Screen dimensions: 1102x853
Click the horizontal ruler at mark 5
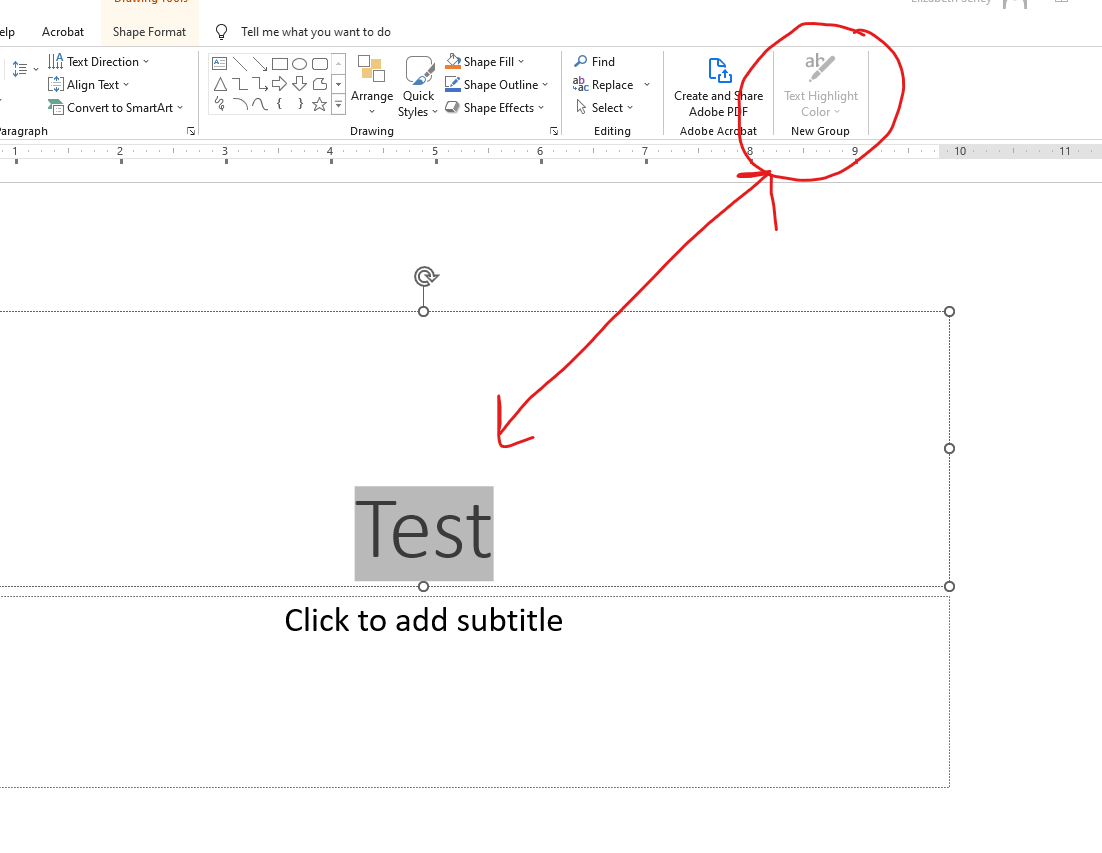click(436, 152)
